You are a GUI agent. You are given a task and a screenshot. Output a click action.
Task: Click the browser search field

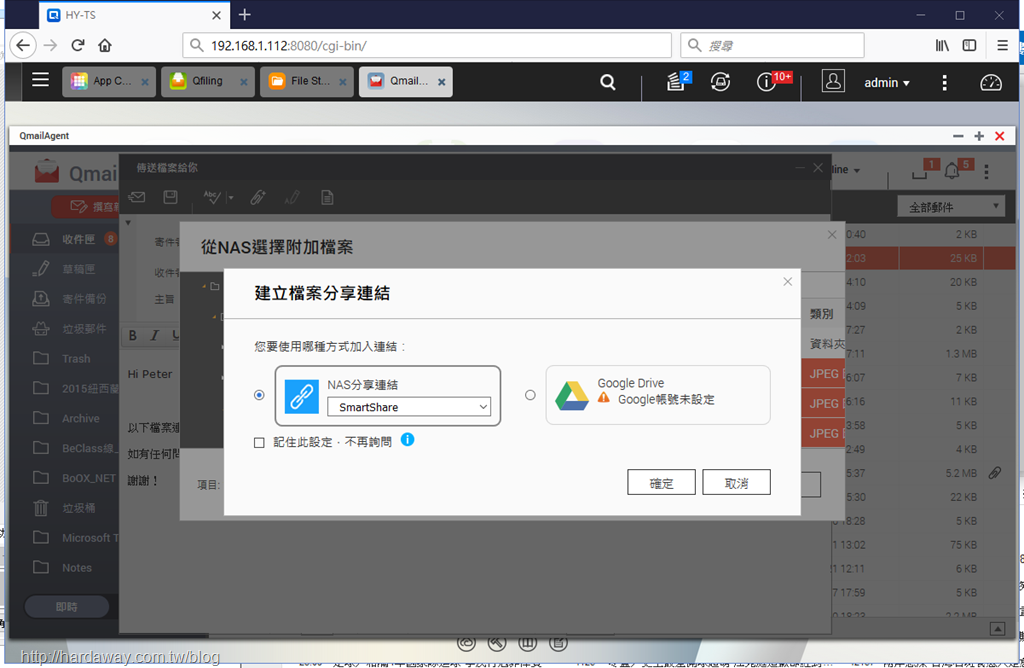point(773,45)
